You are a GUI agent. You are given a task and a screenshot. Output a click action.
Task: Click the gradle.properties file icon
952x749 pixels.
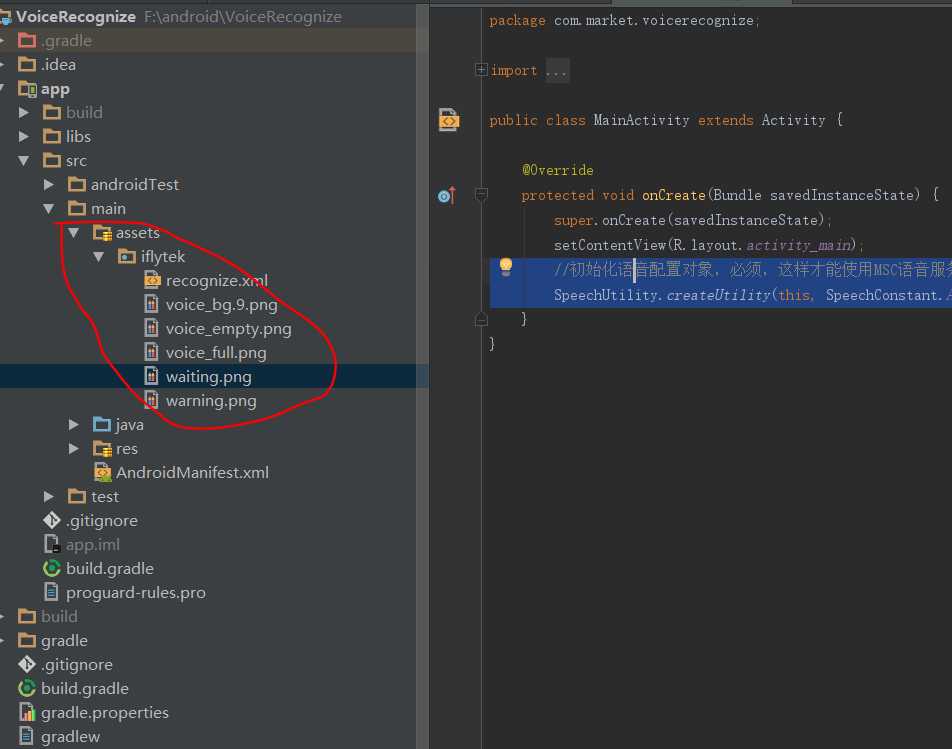click(27, 712)
